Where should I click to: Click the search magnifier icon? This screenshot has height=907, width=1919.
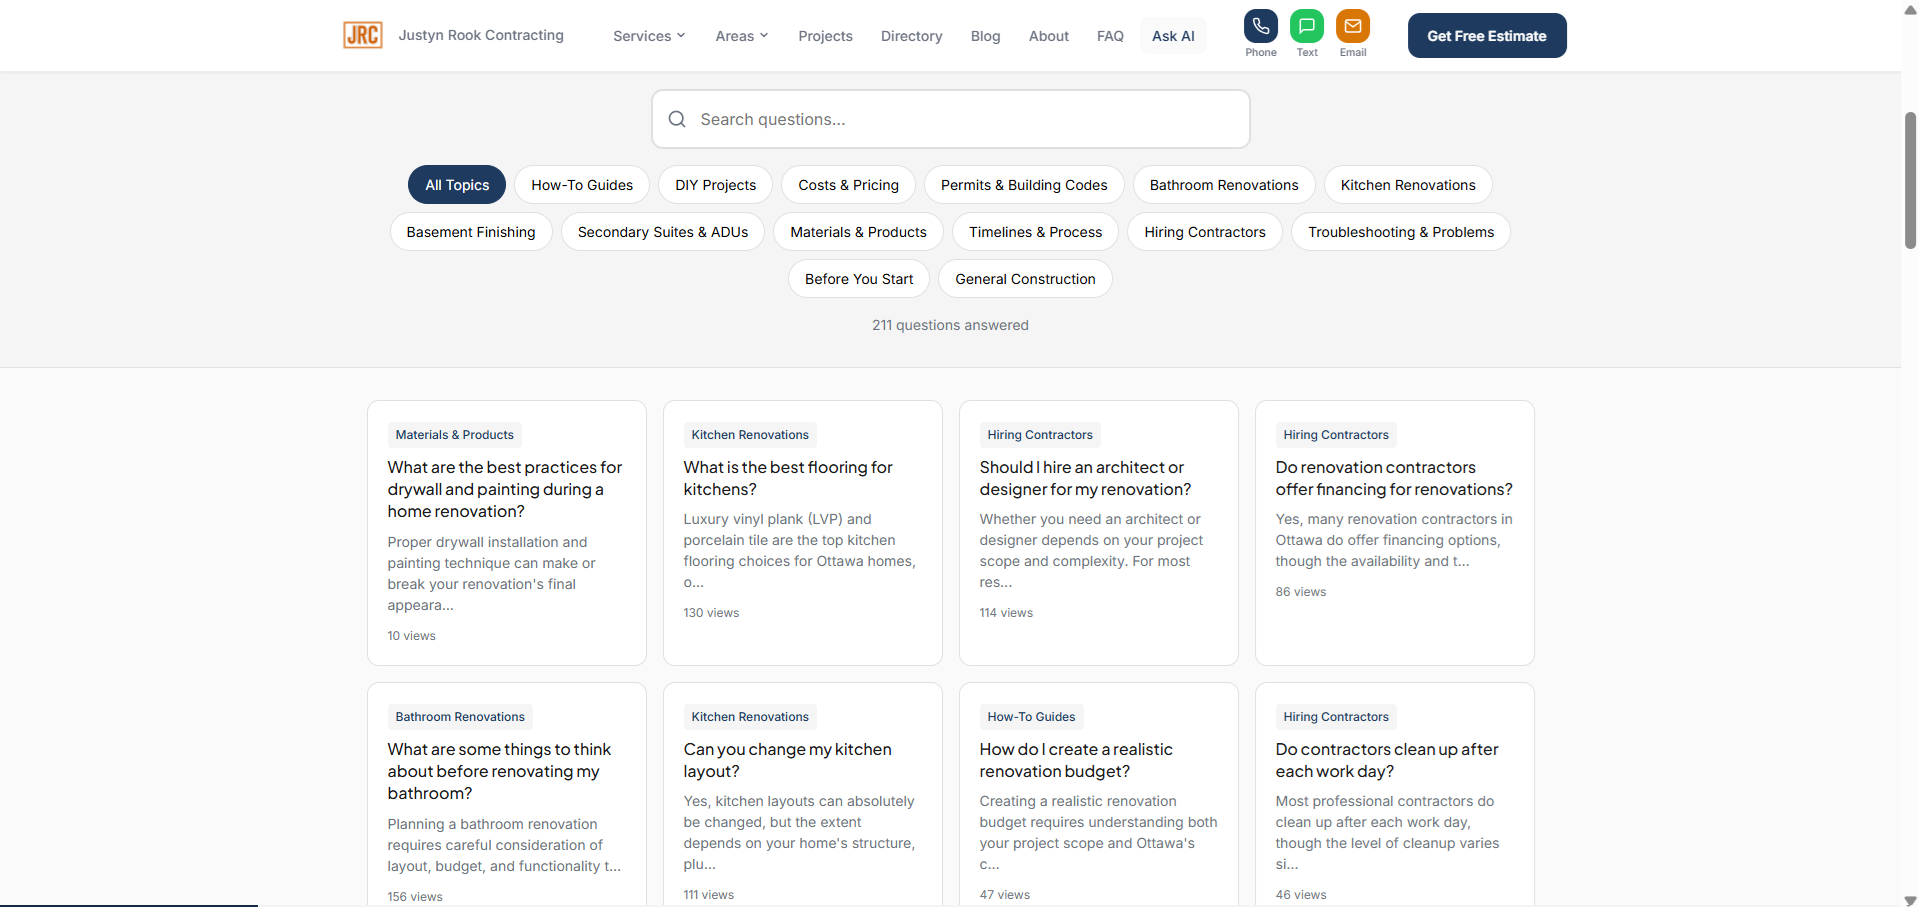click(677, 119)
